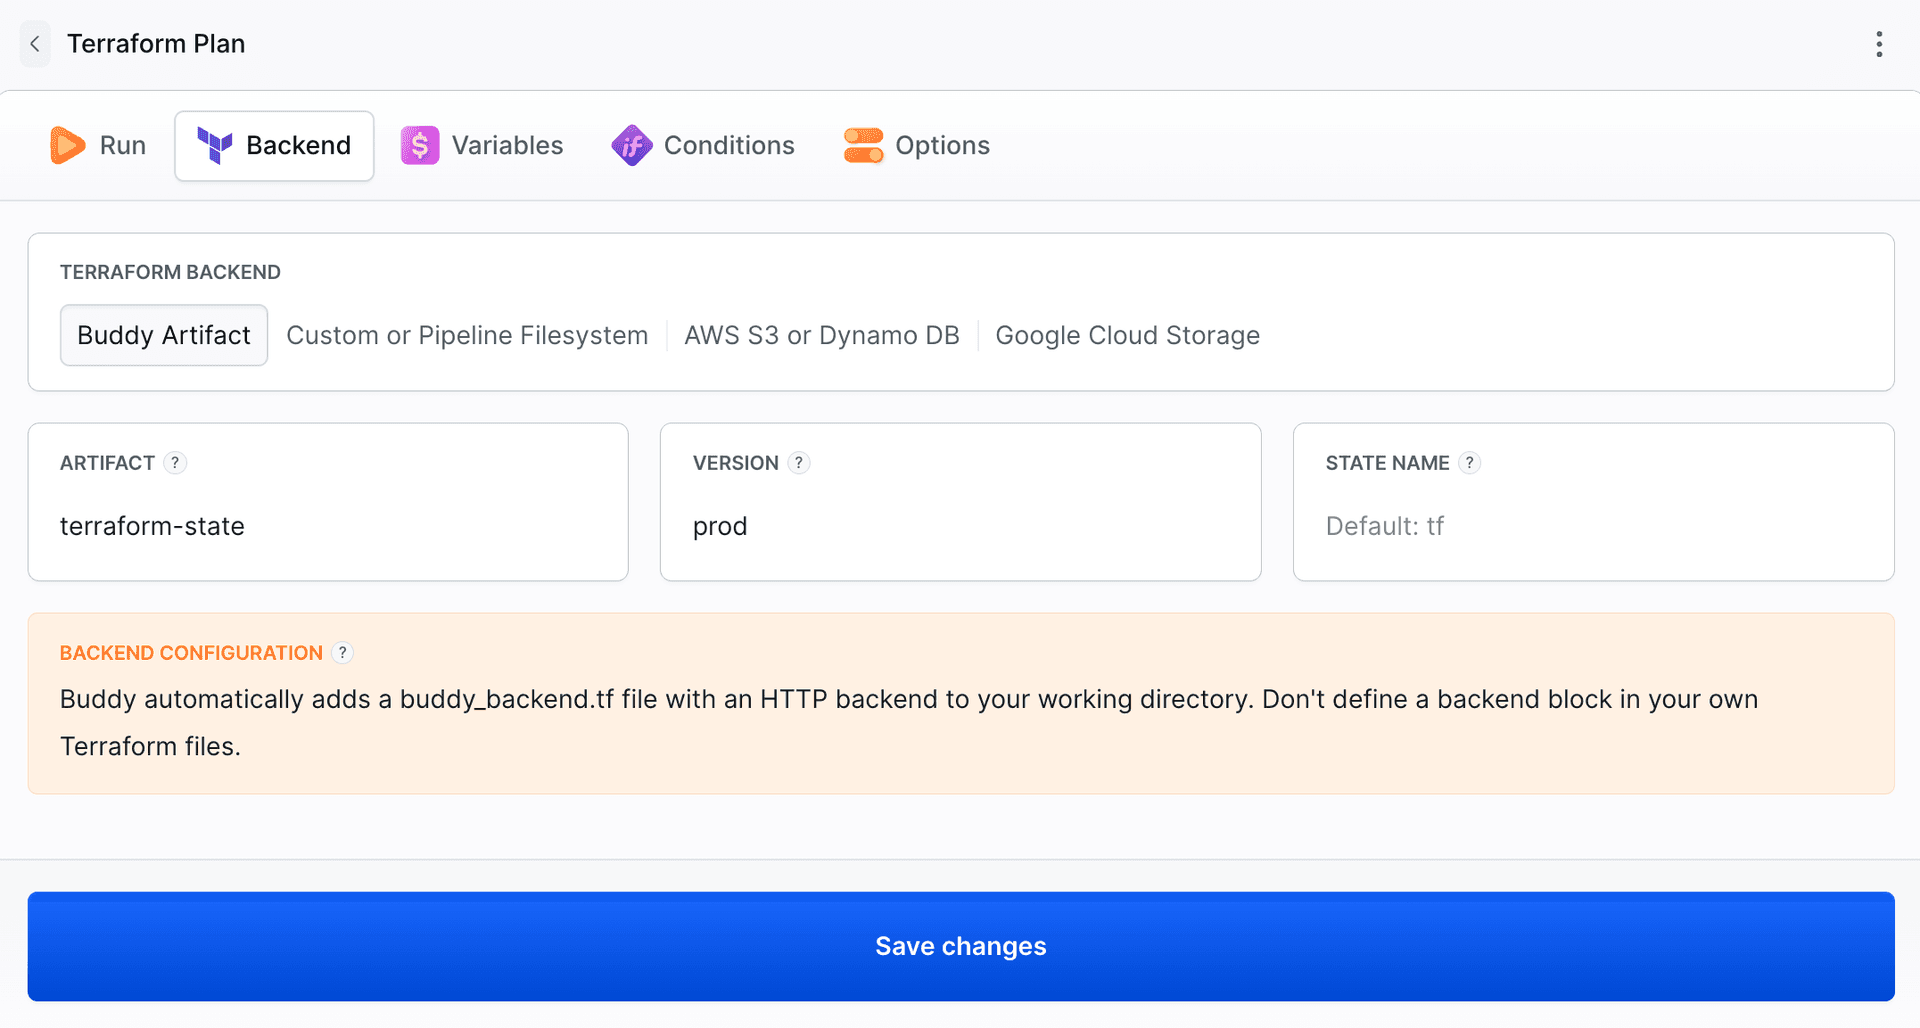This screenshot has height=1028, width=1920.
Task: Open the Variables tab
Action: 482,146
